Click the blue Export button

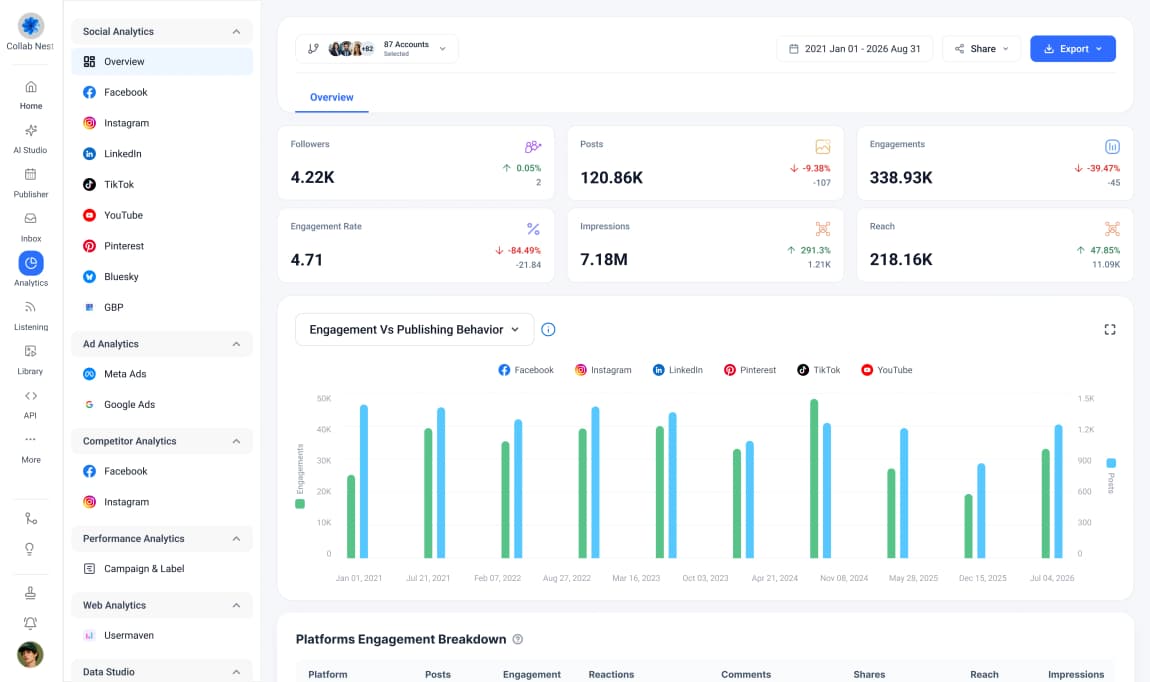[x=1073, y=48]
